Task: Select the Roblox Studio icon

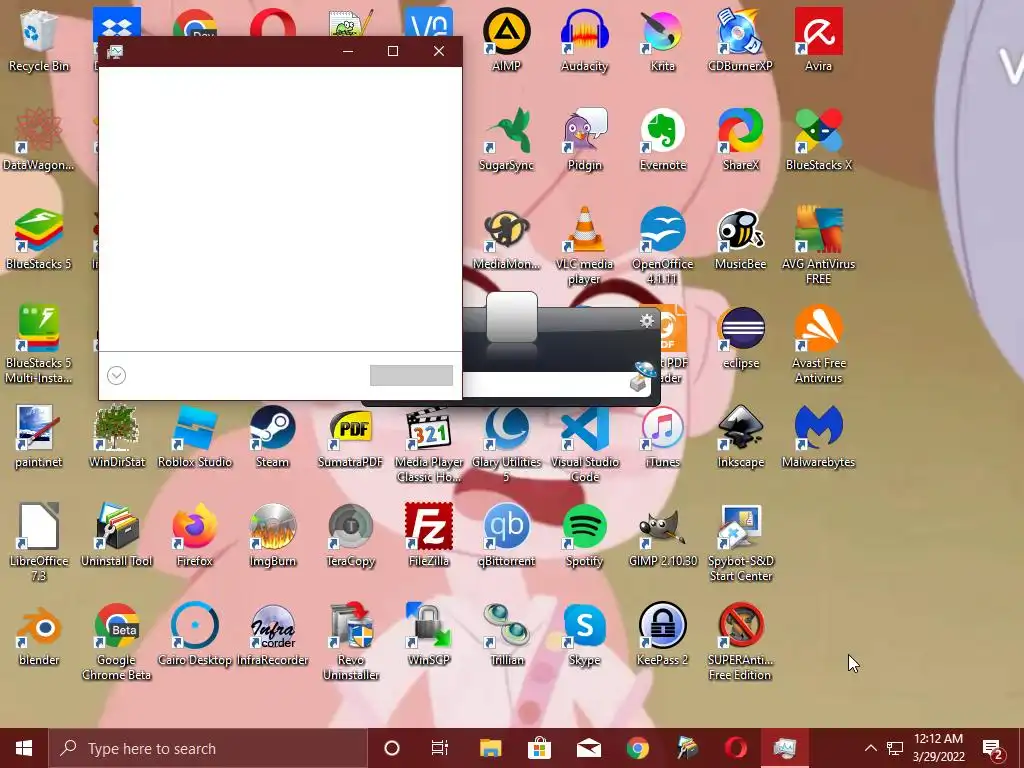Action: click(195, 437)
